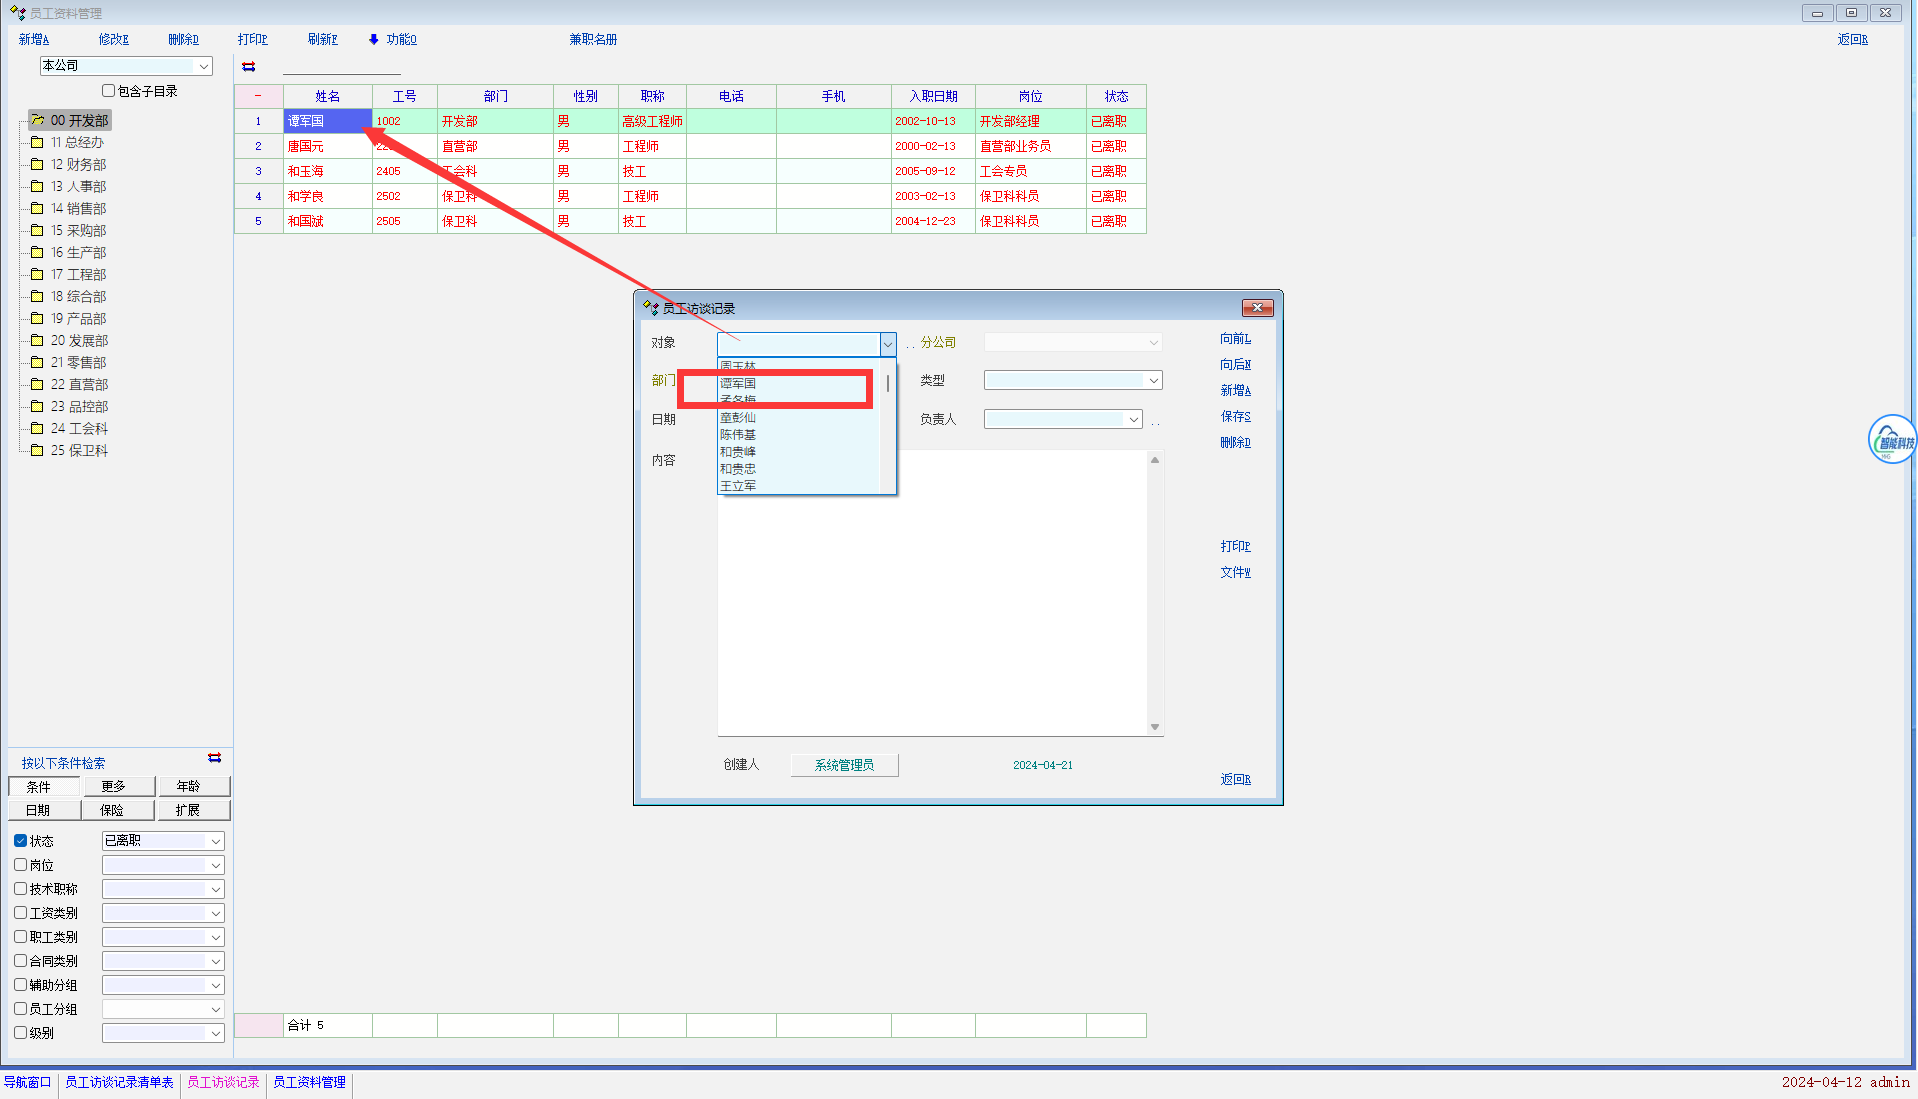The image size is (1918, 1099).
Task: Click the content area scrollbar down arrow
Action: (x=1155, y=727)
